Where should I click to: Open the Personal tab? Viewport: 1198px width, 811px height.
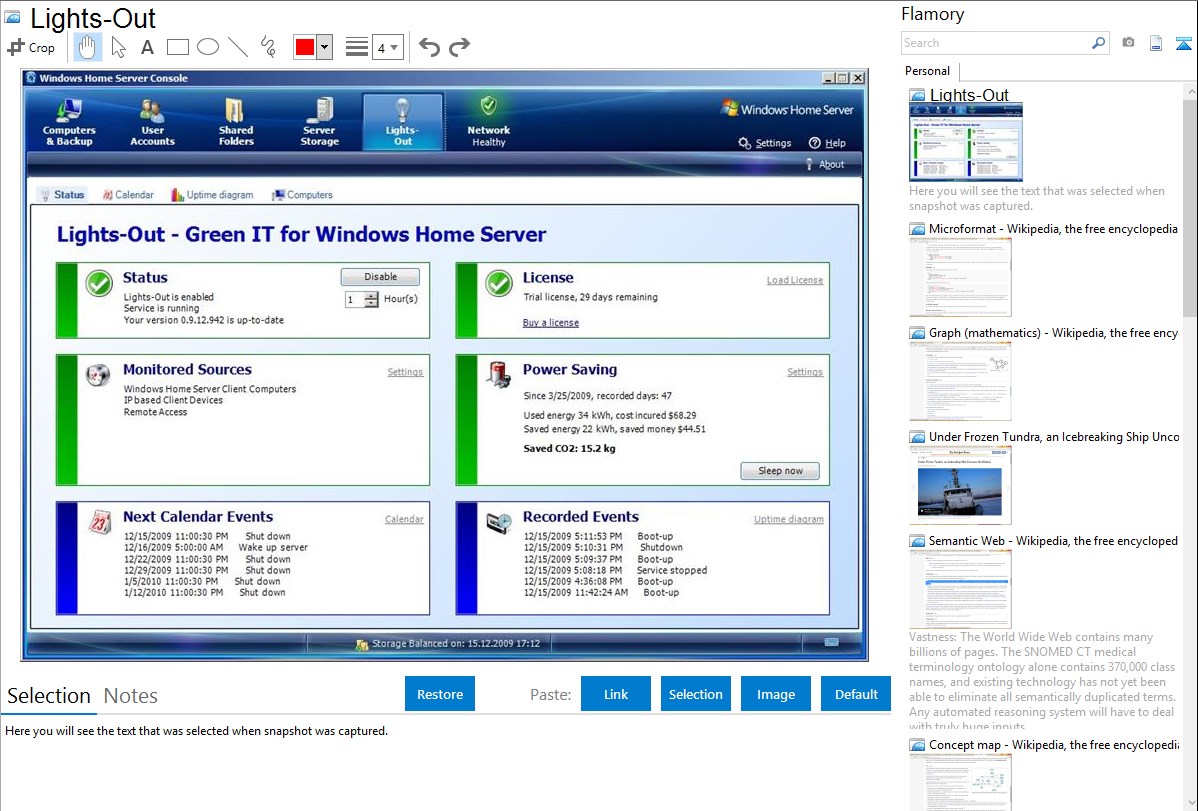pos(927,71)
